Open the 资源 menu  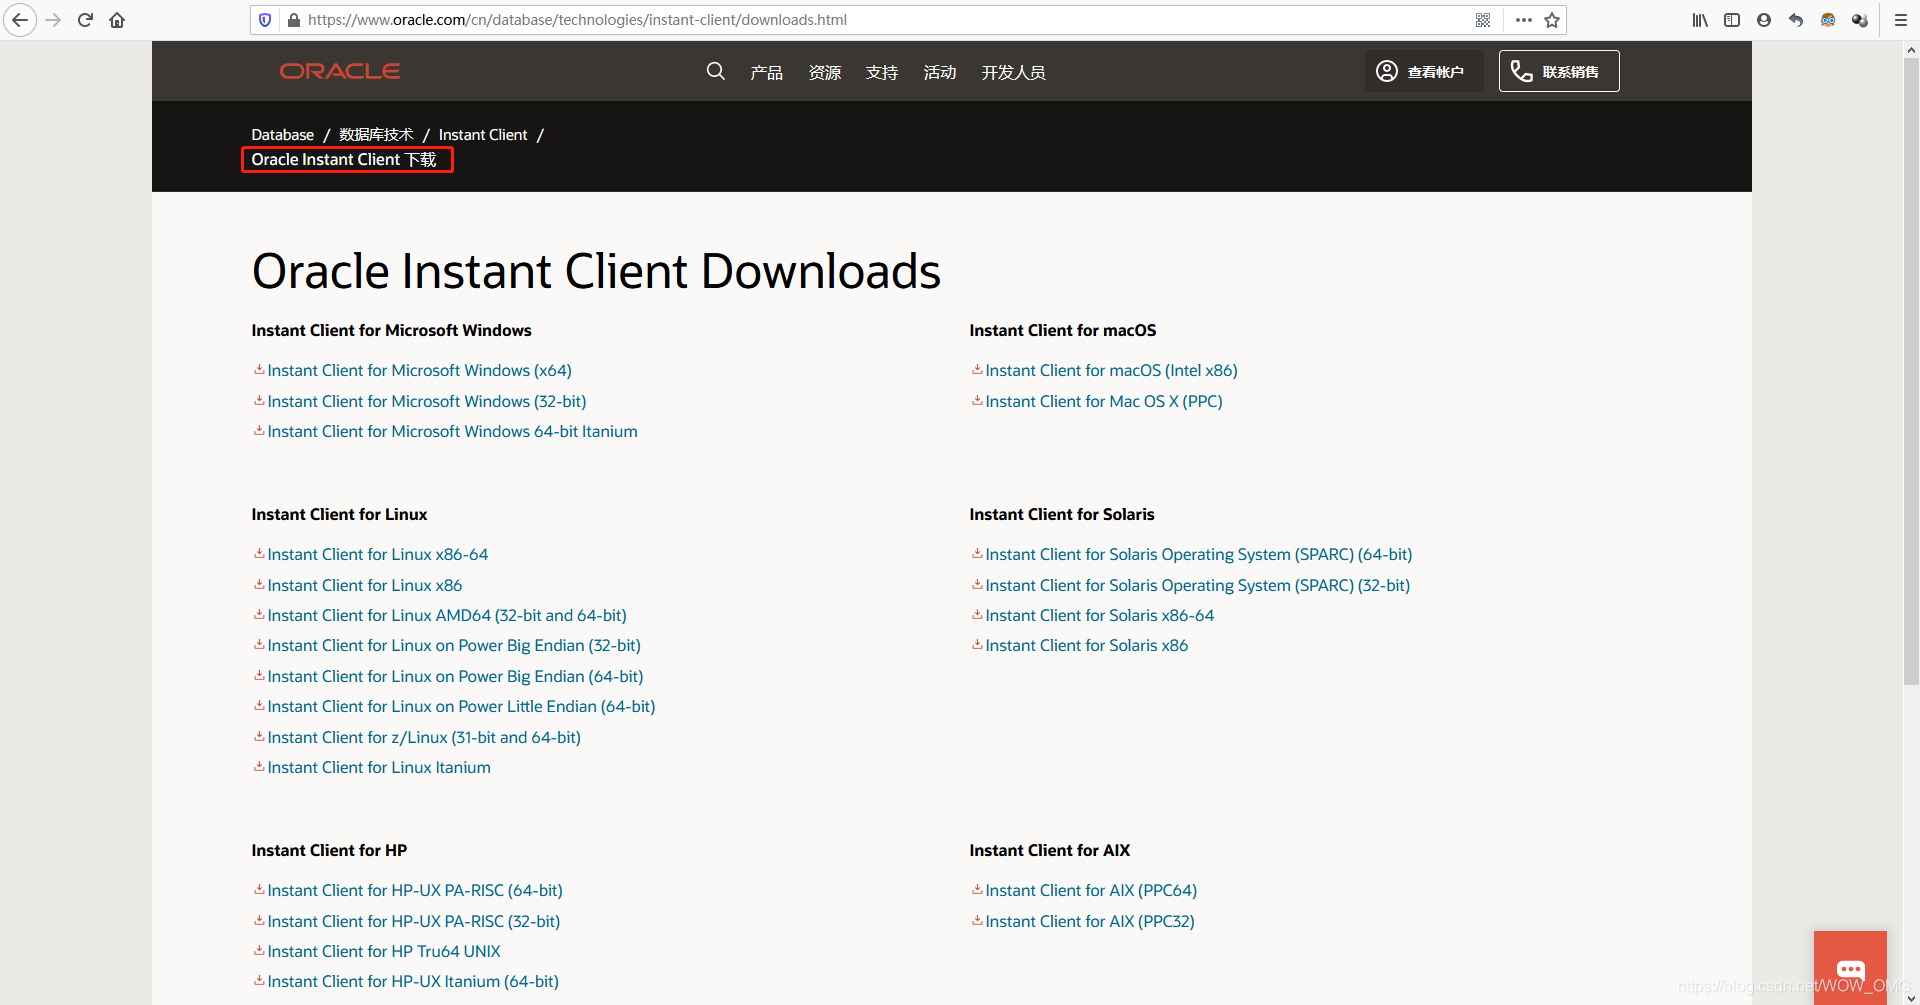[825, 72]
